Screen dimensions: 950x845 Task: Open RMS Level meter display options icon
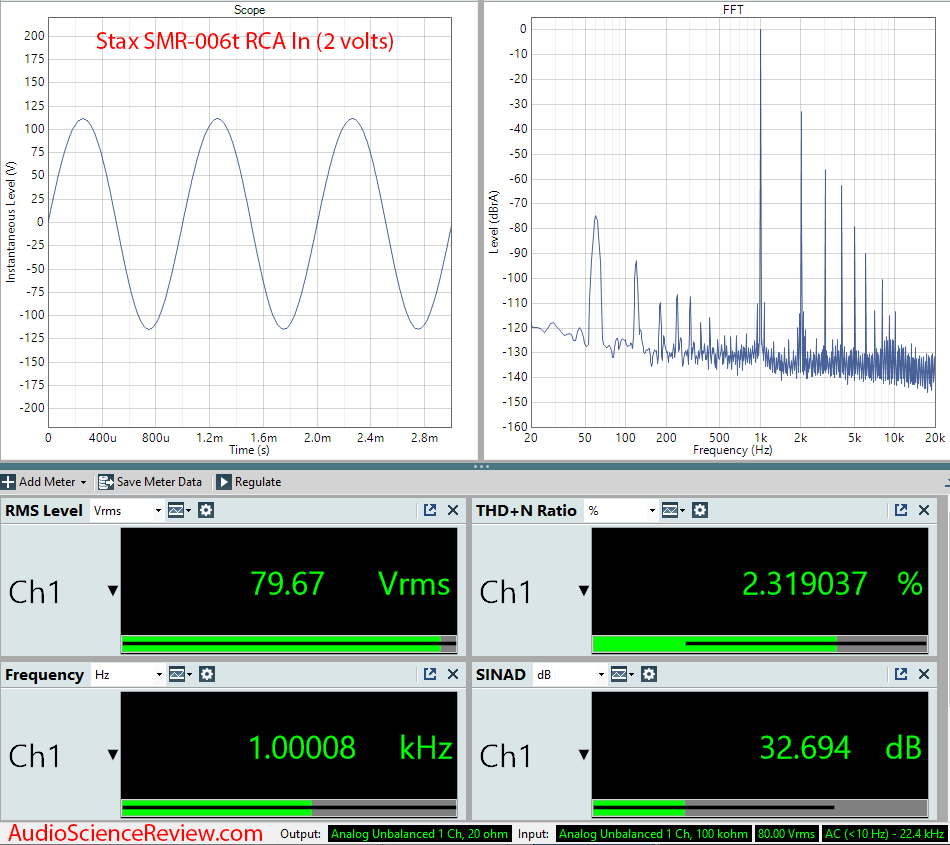(179, 511)
